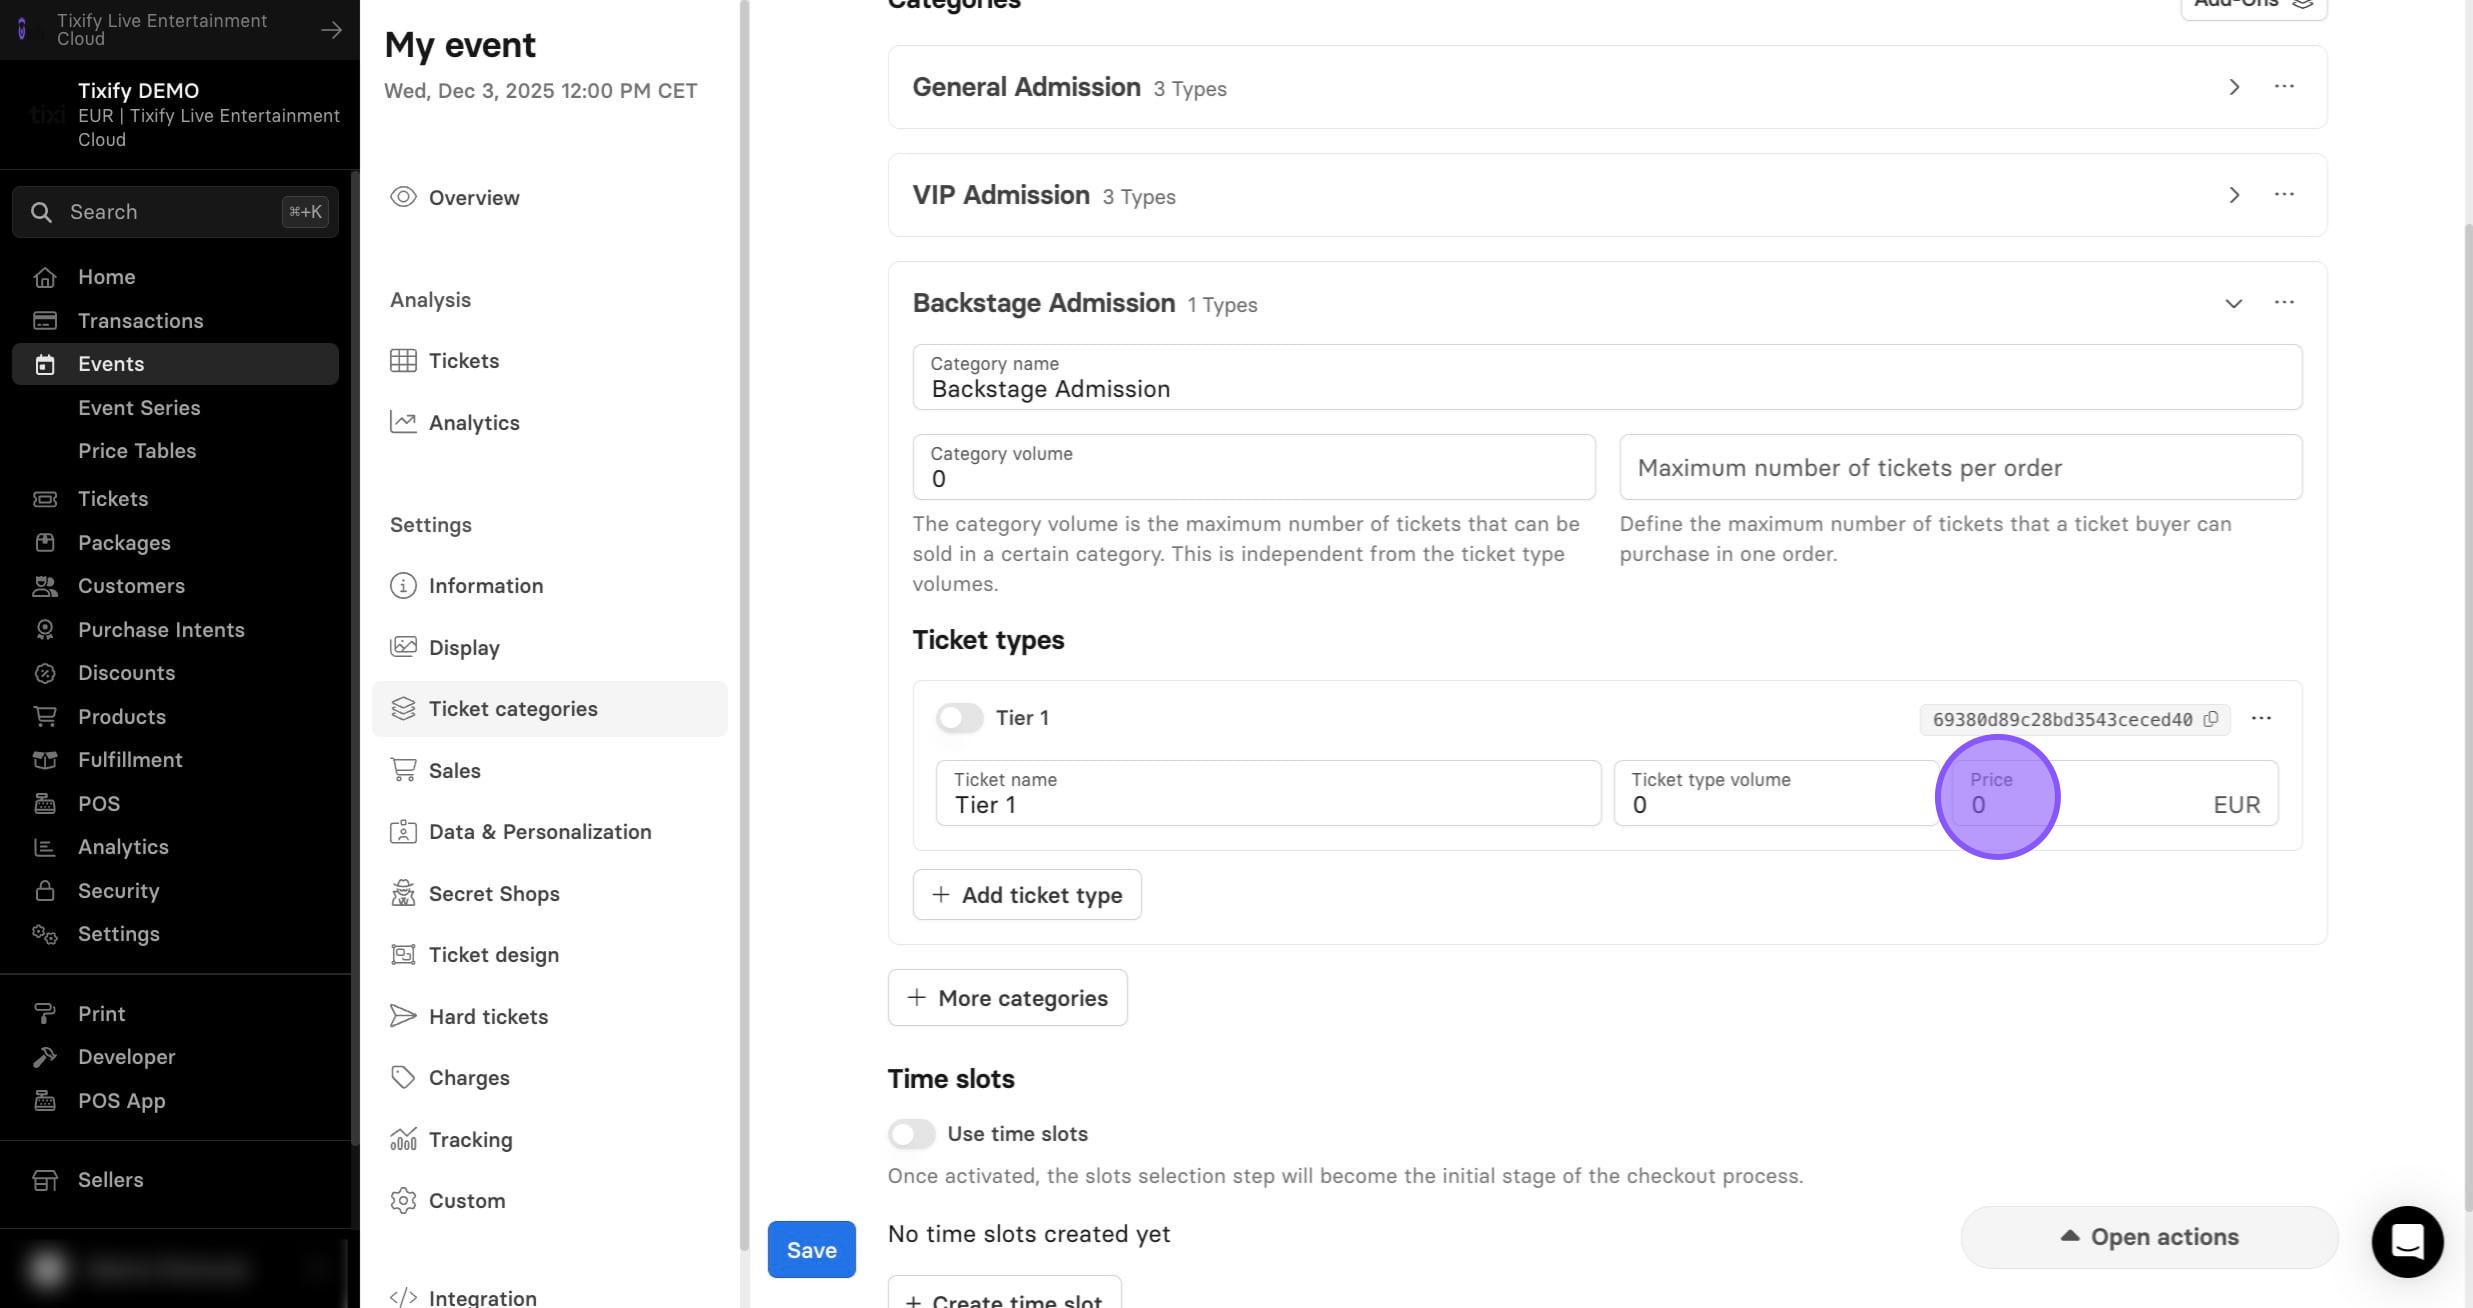Open Charges settings
Screen dimensions: 2473x1308
(549, 1078)
